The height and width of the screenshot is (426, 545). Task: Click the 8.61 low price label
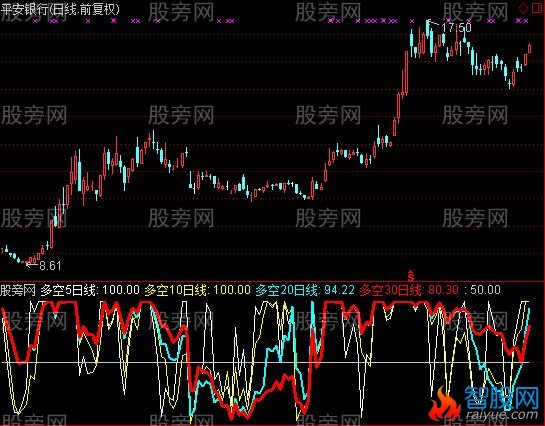point(50,266)
